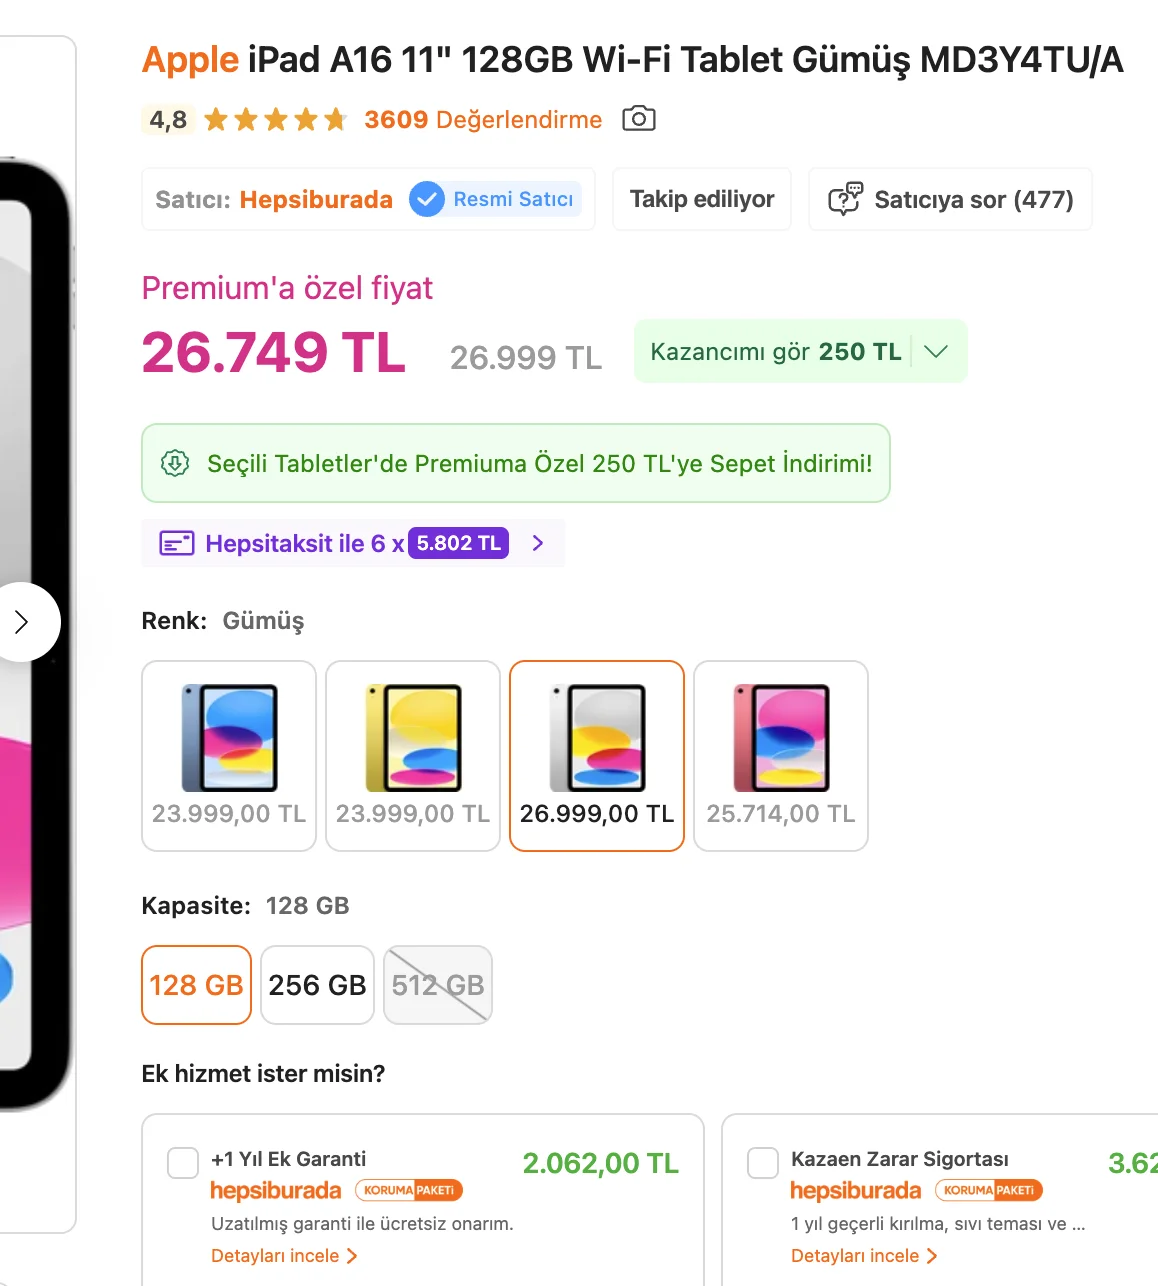Select the disabled 512 GB option

[x=438, y=985]
